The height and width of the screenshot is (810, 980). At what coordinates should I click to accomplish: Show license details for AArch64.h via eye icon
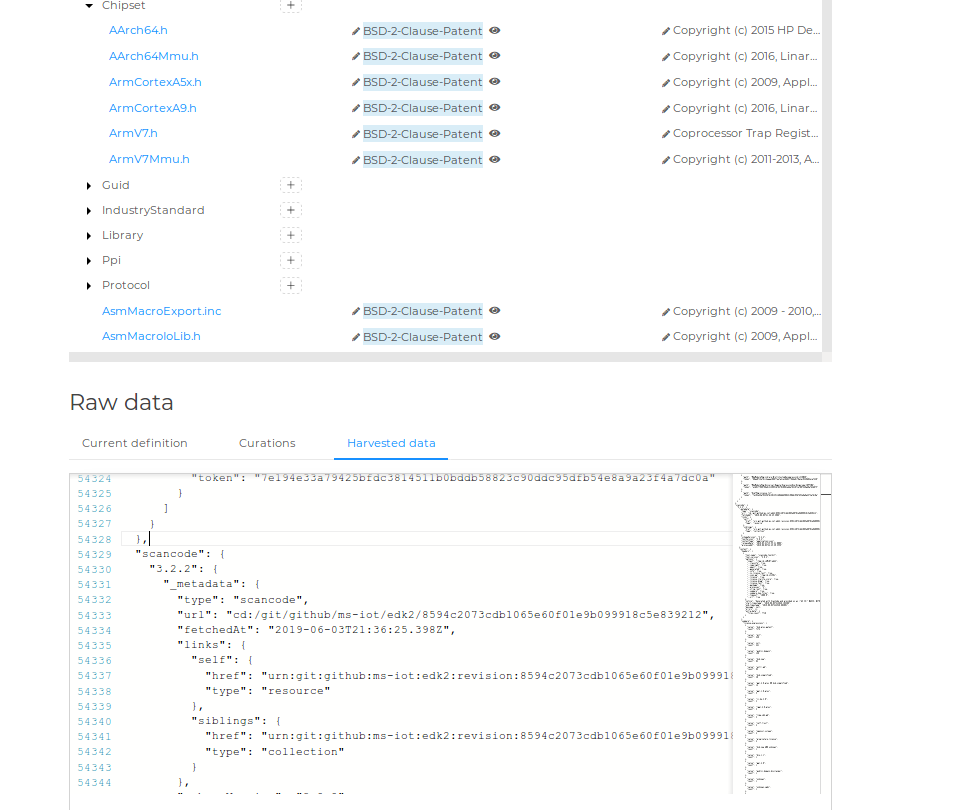pyautogui.click(x=493, y=30)
